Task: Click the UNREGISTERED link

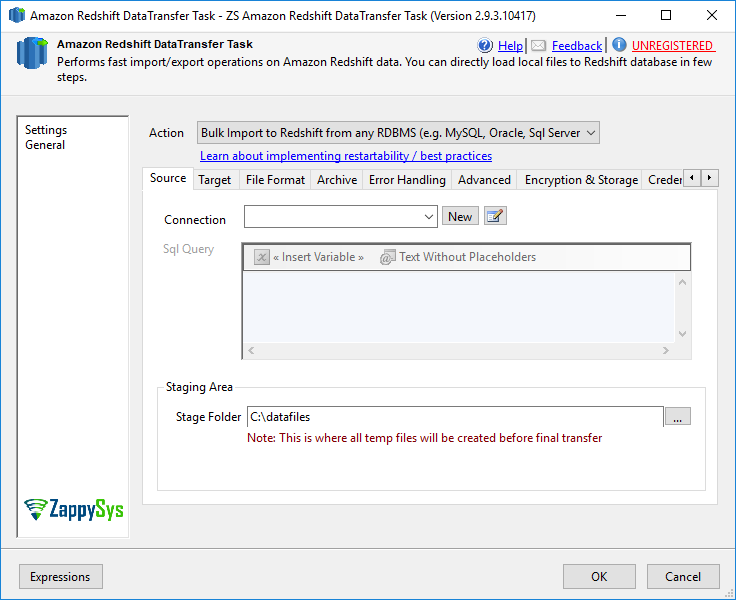Action: point(672,46)
